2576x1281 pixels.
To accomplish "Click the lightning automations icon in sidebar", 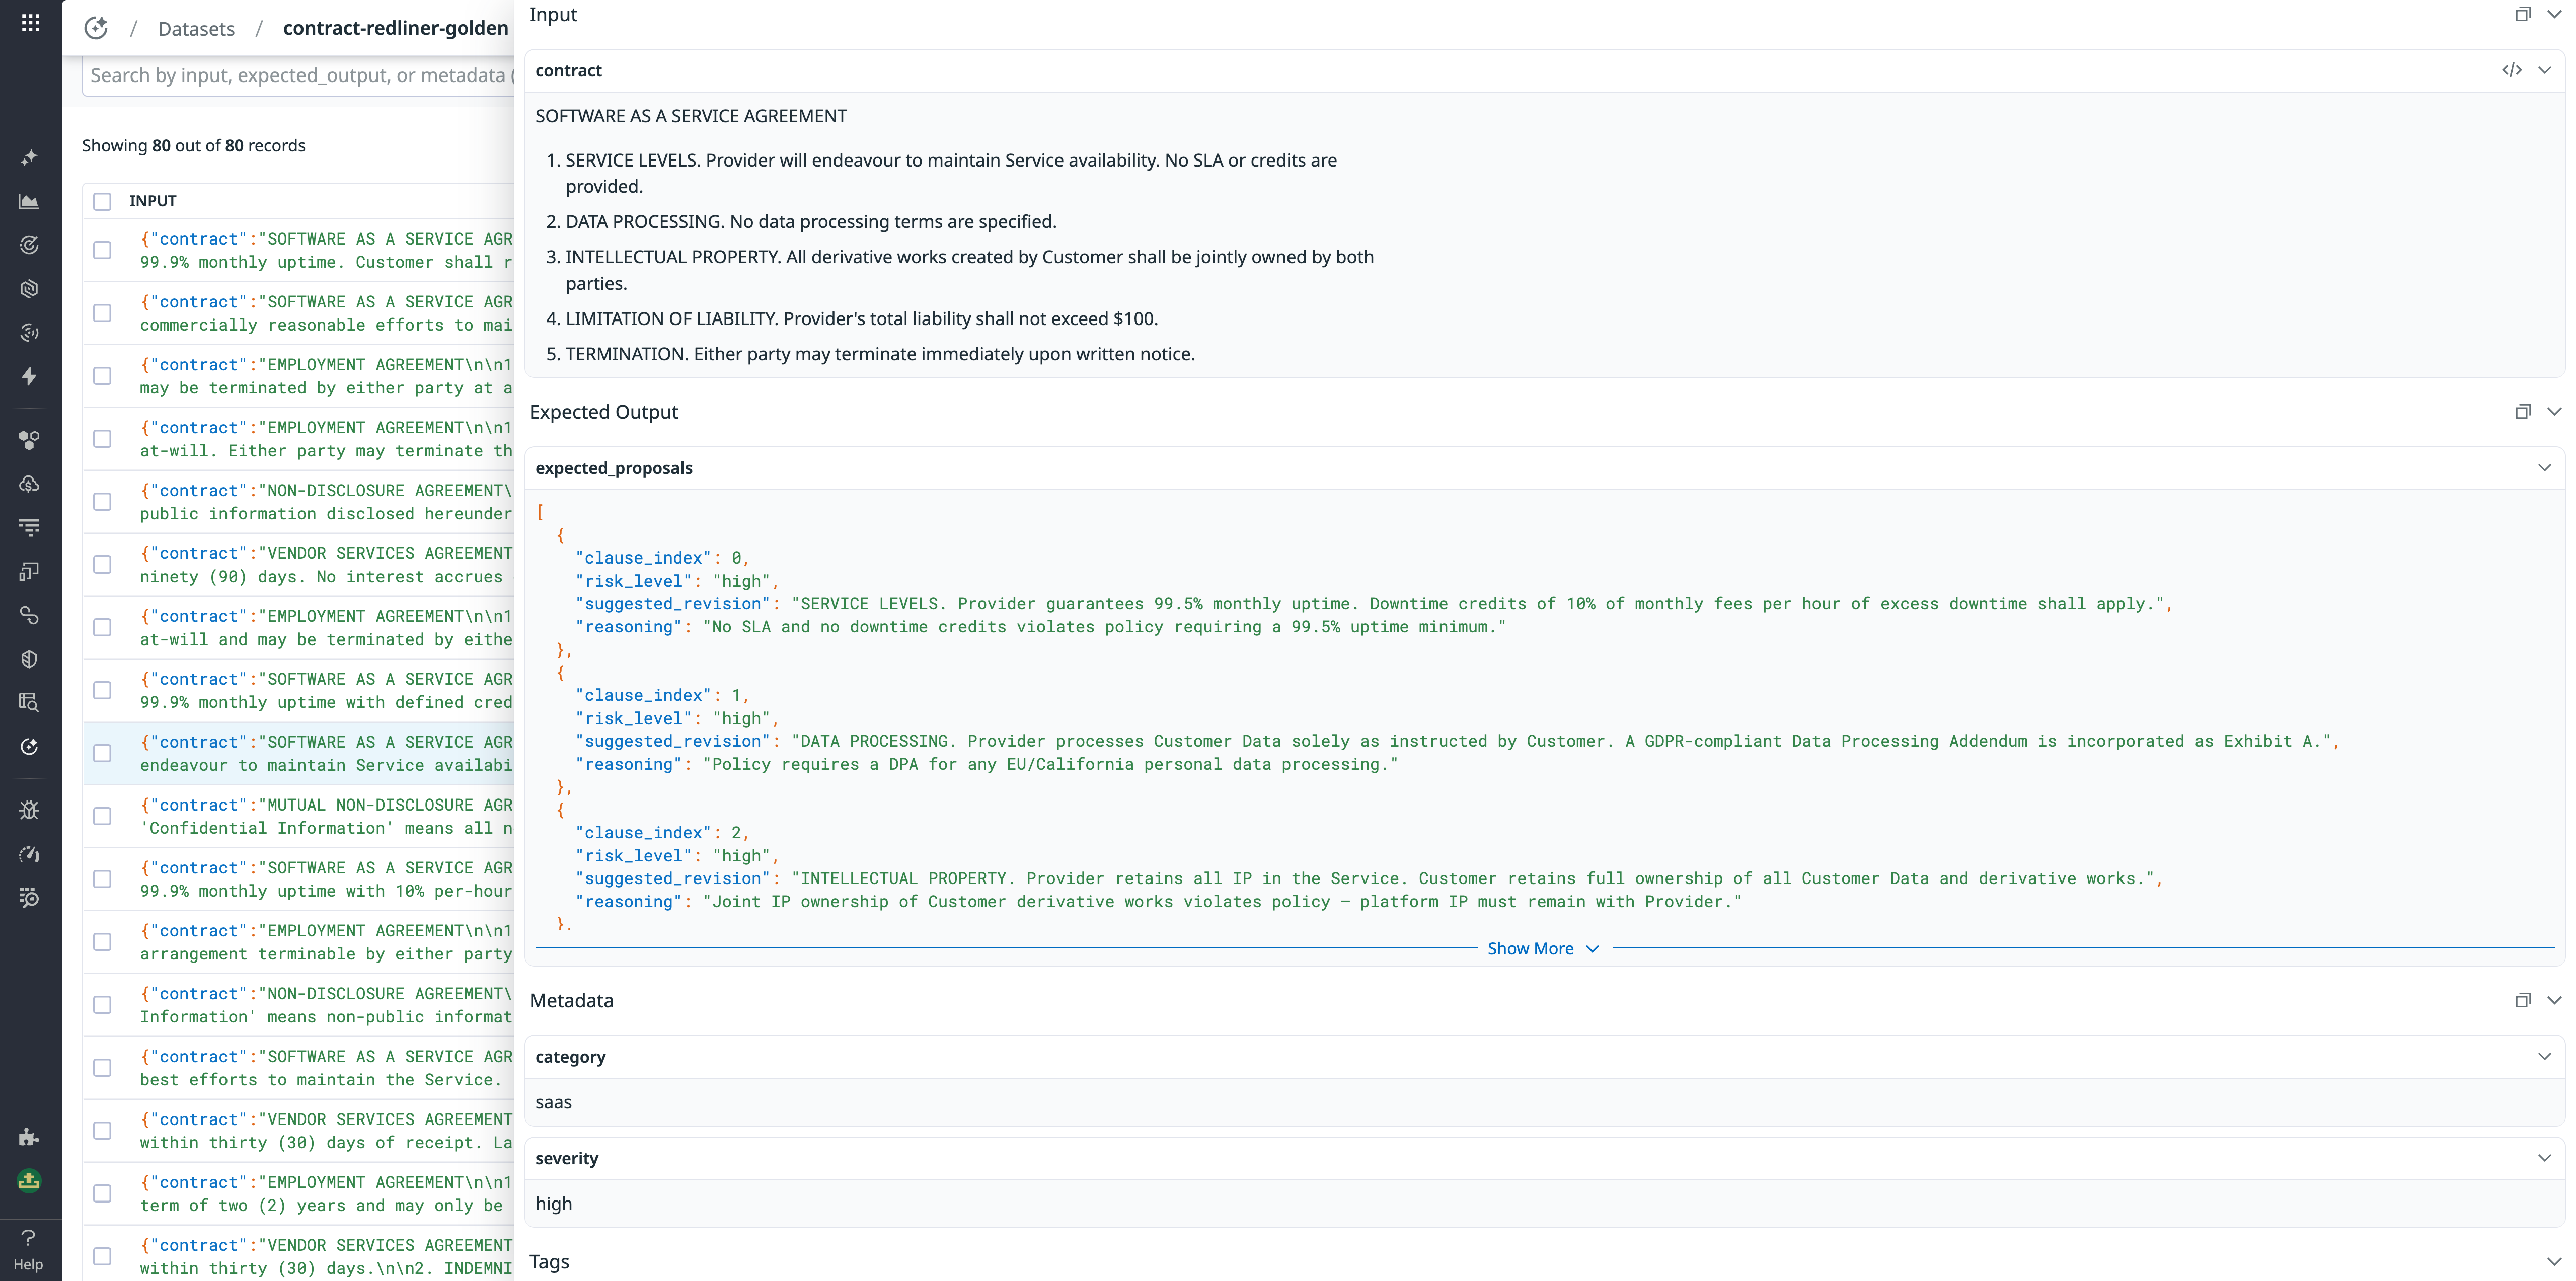I will pyautogui.click(x=30, y=377).
